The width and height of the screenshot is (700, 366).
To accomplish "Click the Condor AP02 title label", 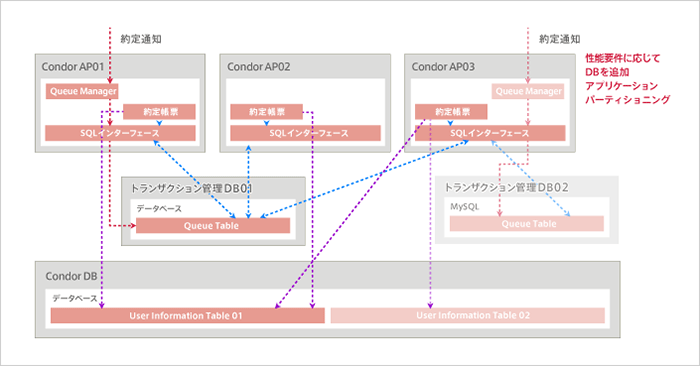I will coord(258,67).
